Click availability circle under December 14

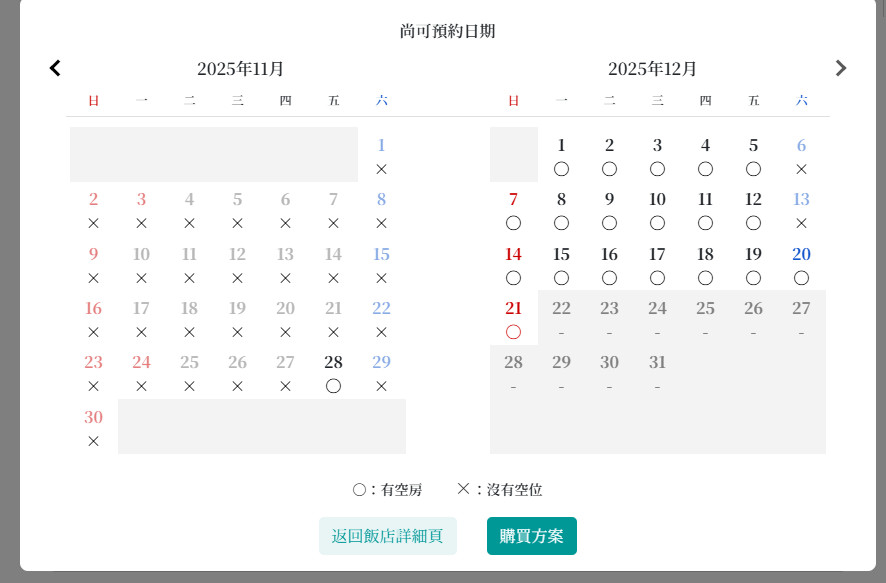(x=513, y=278)
